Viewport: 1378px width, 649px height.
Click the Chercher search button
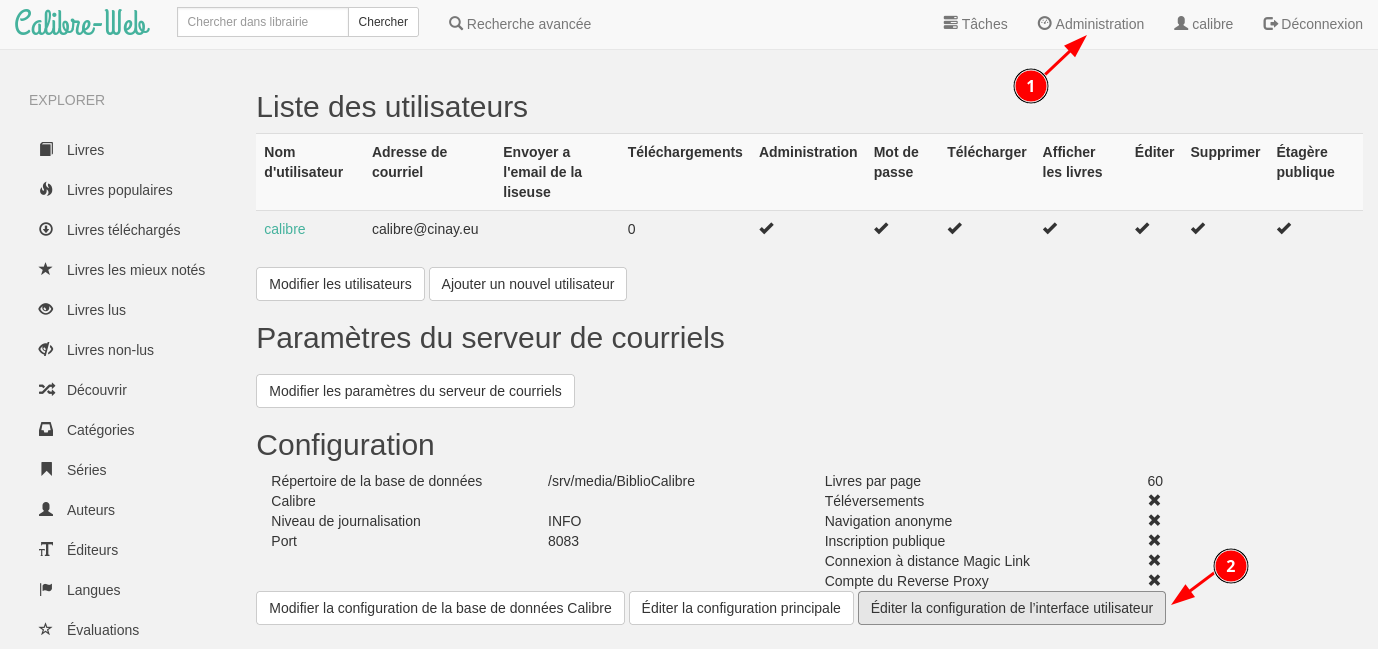(x=383, y=22)
